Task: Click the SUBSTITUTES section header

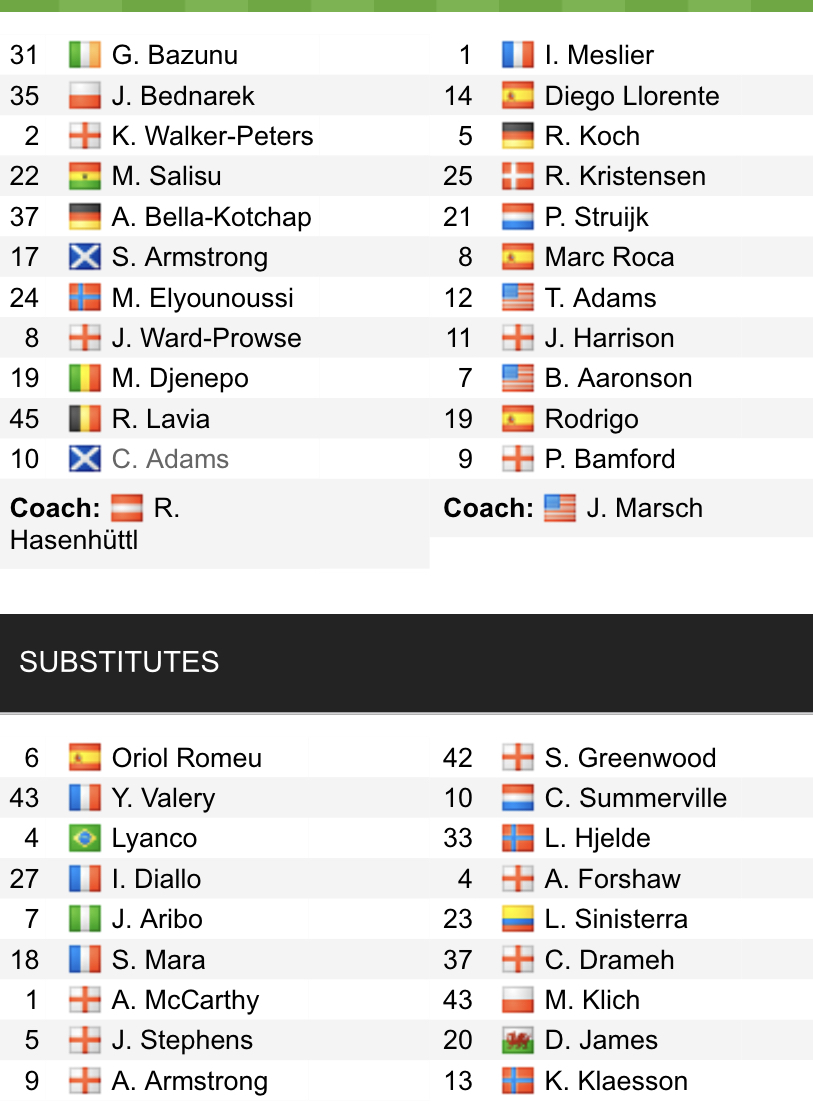Action: point(119,662)
